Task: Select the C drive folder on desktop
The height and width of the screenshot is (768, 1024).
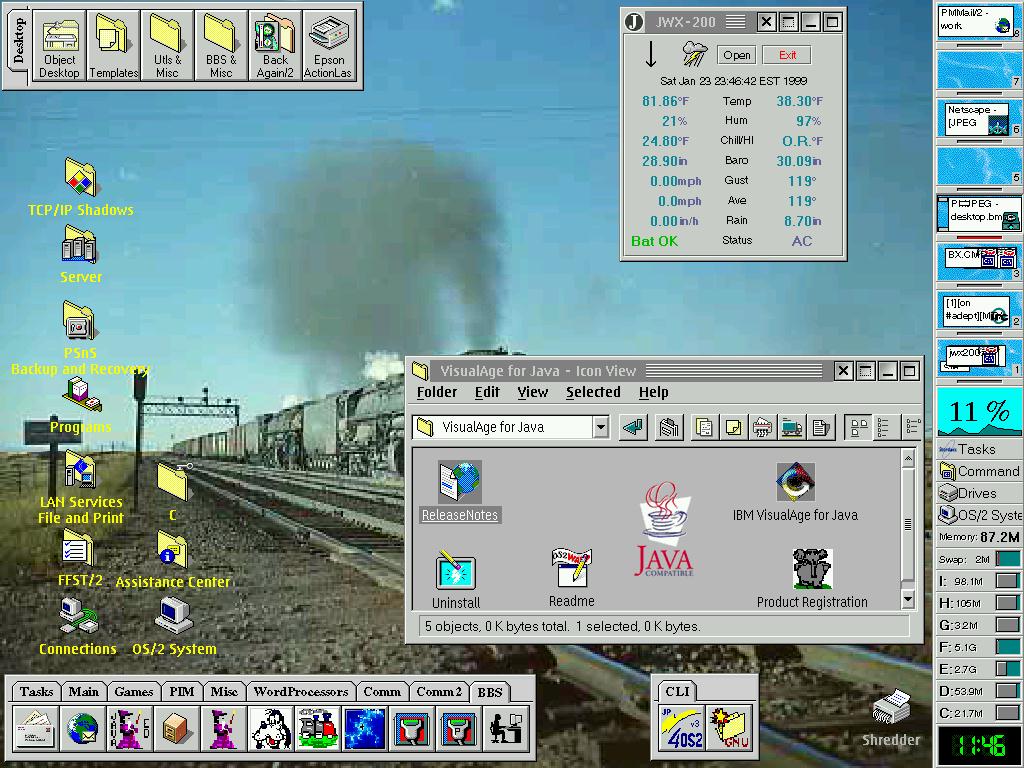Action: click(172, 491)
